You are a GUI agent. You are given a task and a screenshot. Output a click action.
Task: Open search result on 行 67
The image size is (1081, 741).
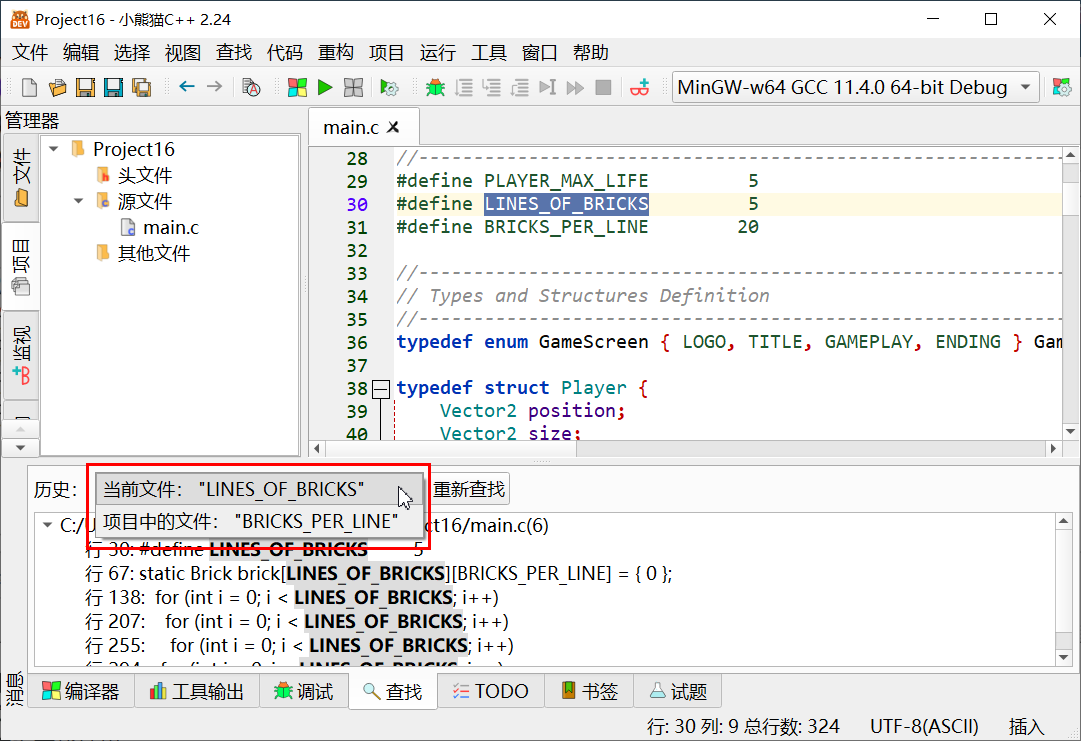click(378, 573)
